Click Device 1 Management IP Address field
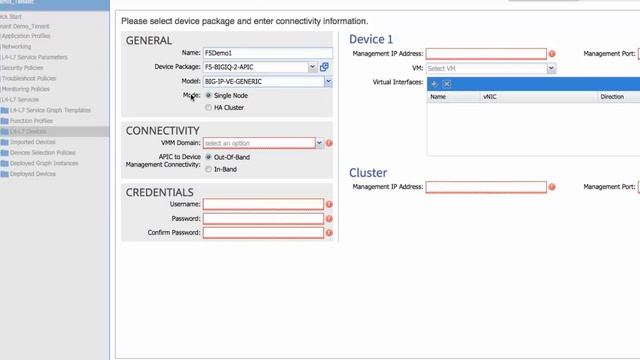This screenshot has height=360, width=640. tap(486, 54)
